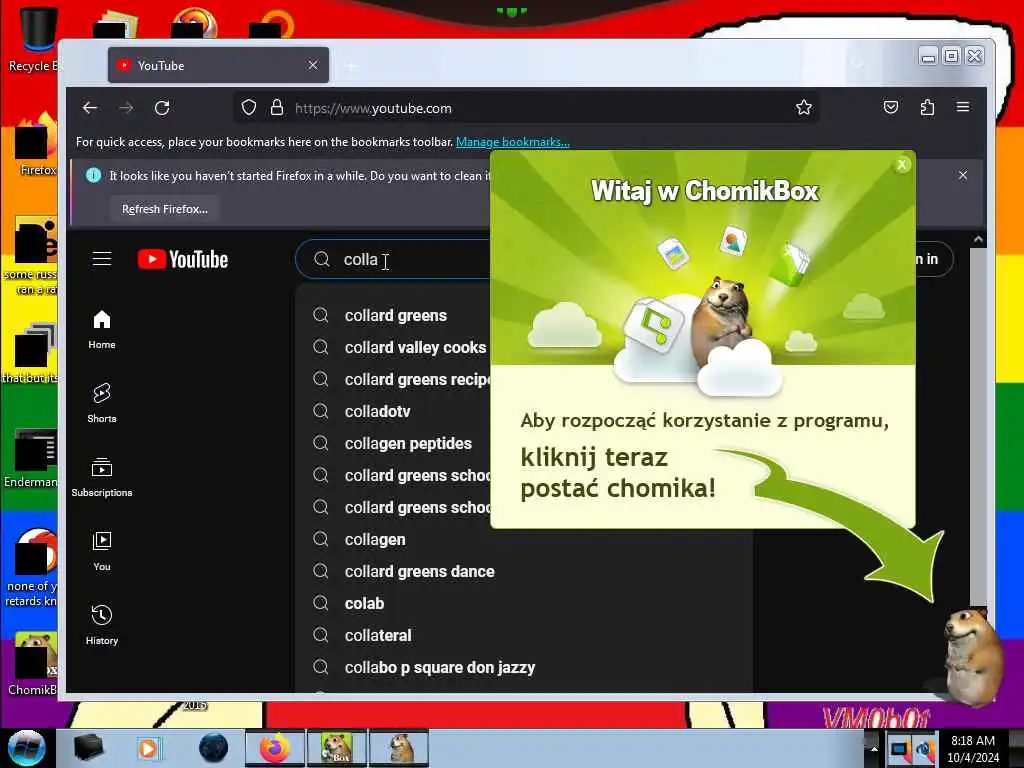
Task: Open the You section in sidebar
Action: tap(102, 551)
